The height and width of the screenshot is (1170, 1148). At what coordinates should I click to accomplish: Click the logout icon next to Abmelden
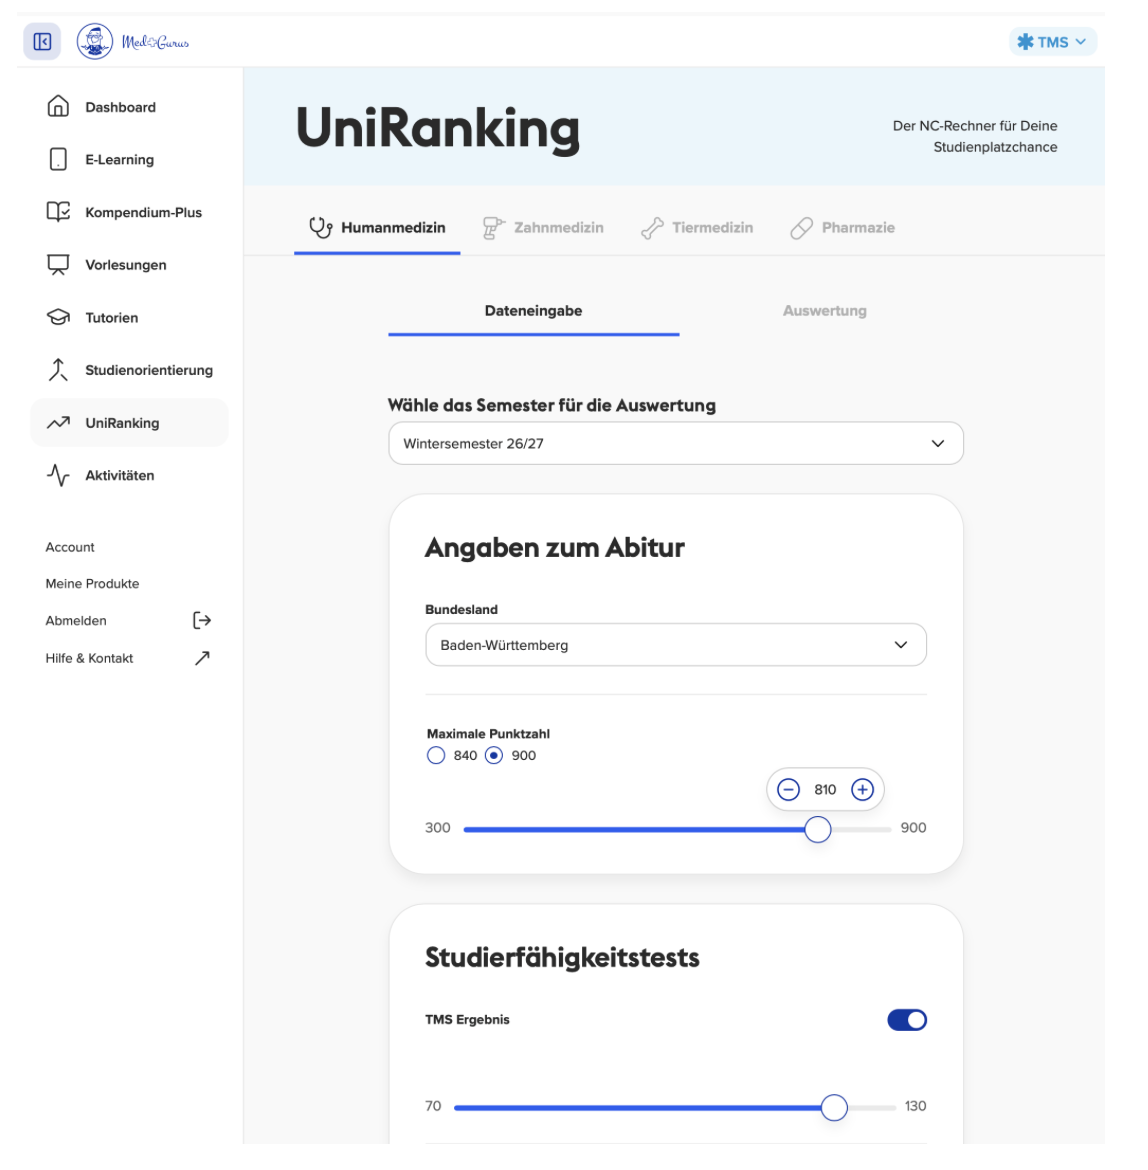tap(202, 621)
